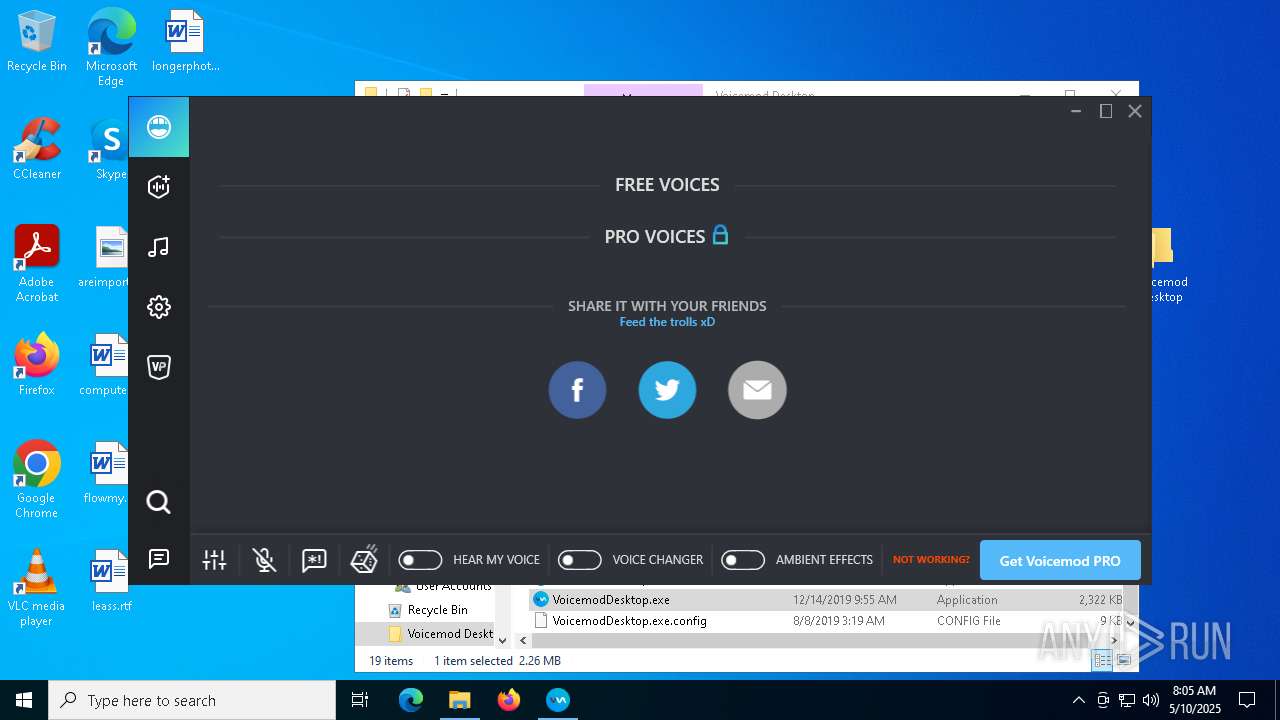The width and height of the screenshot is (1280, 720).
Task: Click the Windows Start button
Action: click(24, 700)
